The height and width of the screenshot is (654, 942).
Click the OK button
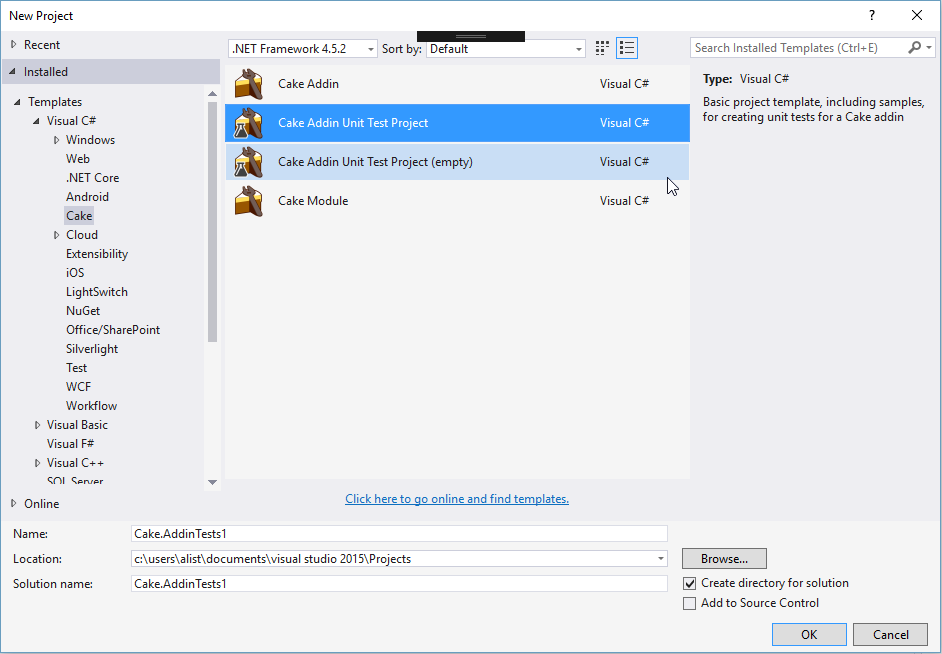(809, 635)
